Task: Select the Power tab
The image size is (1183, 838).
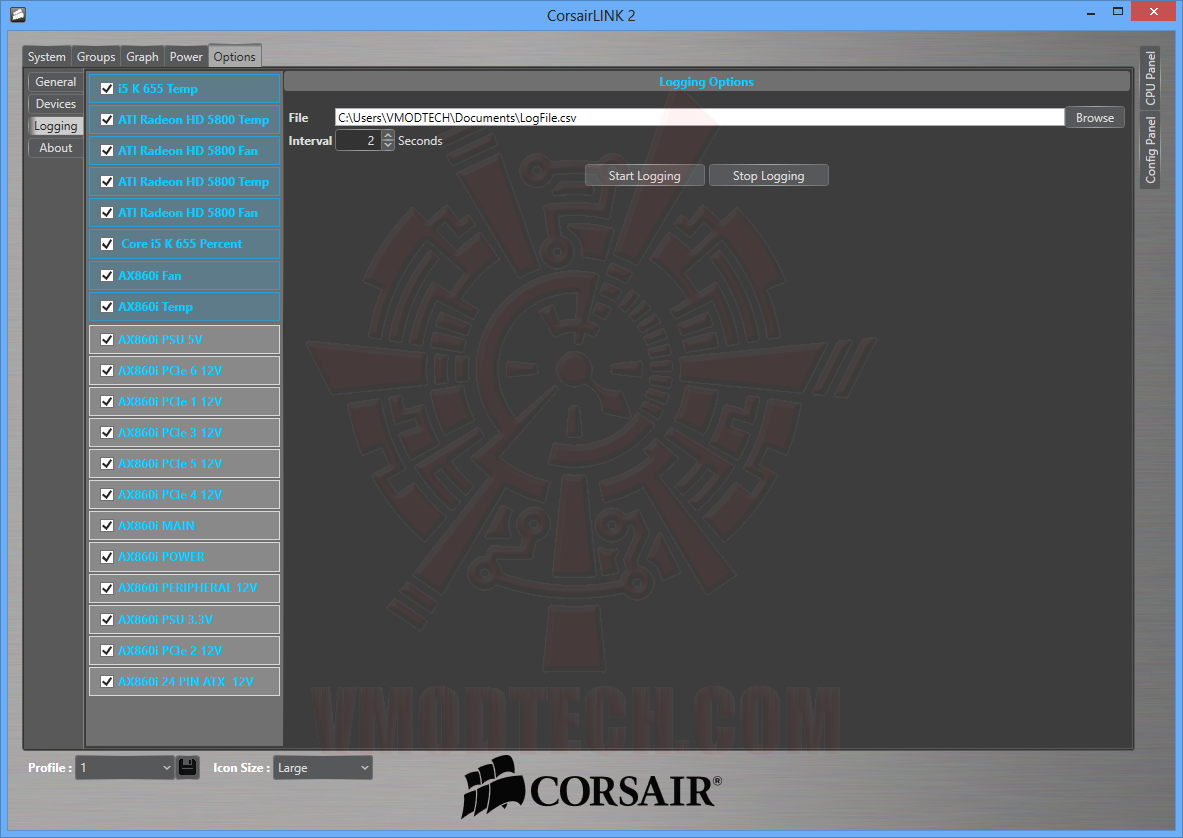Action: [x=186, y=57]
